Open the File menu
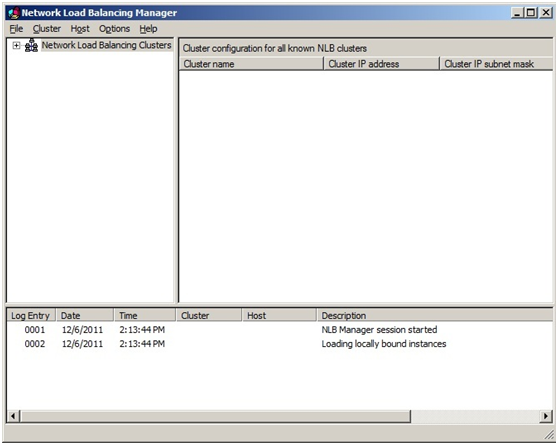 [16, 29]
